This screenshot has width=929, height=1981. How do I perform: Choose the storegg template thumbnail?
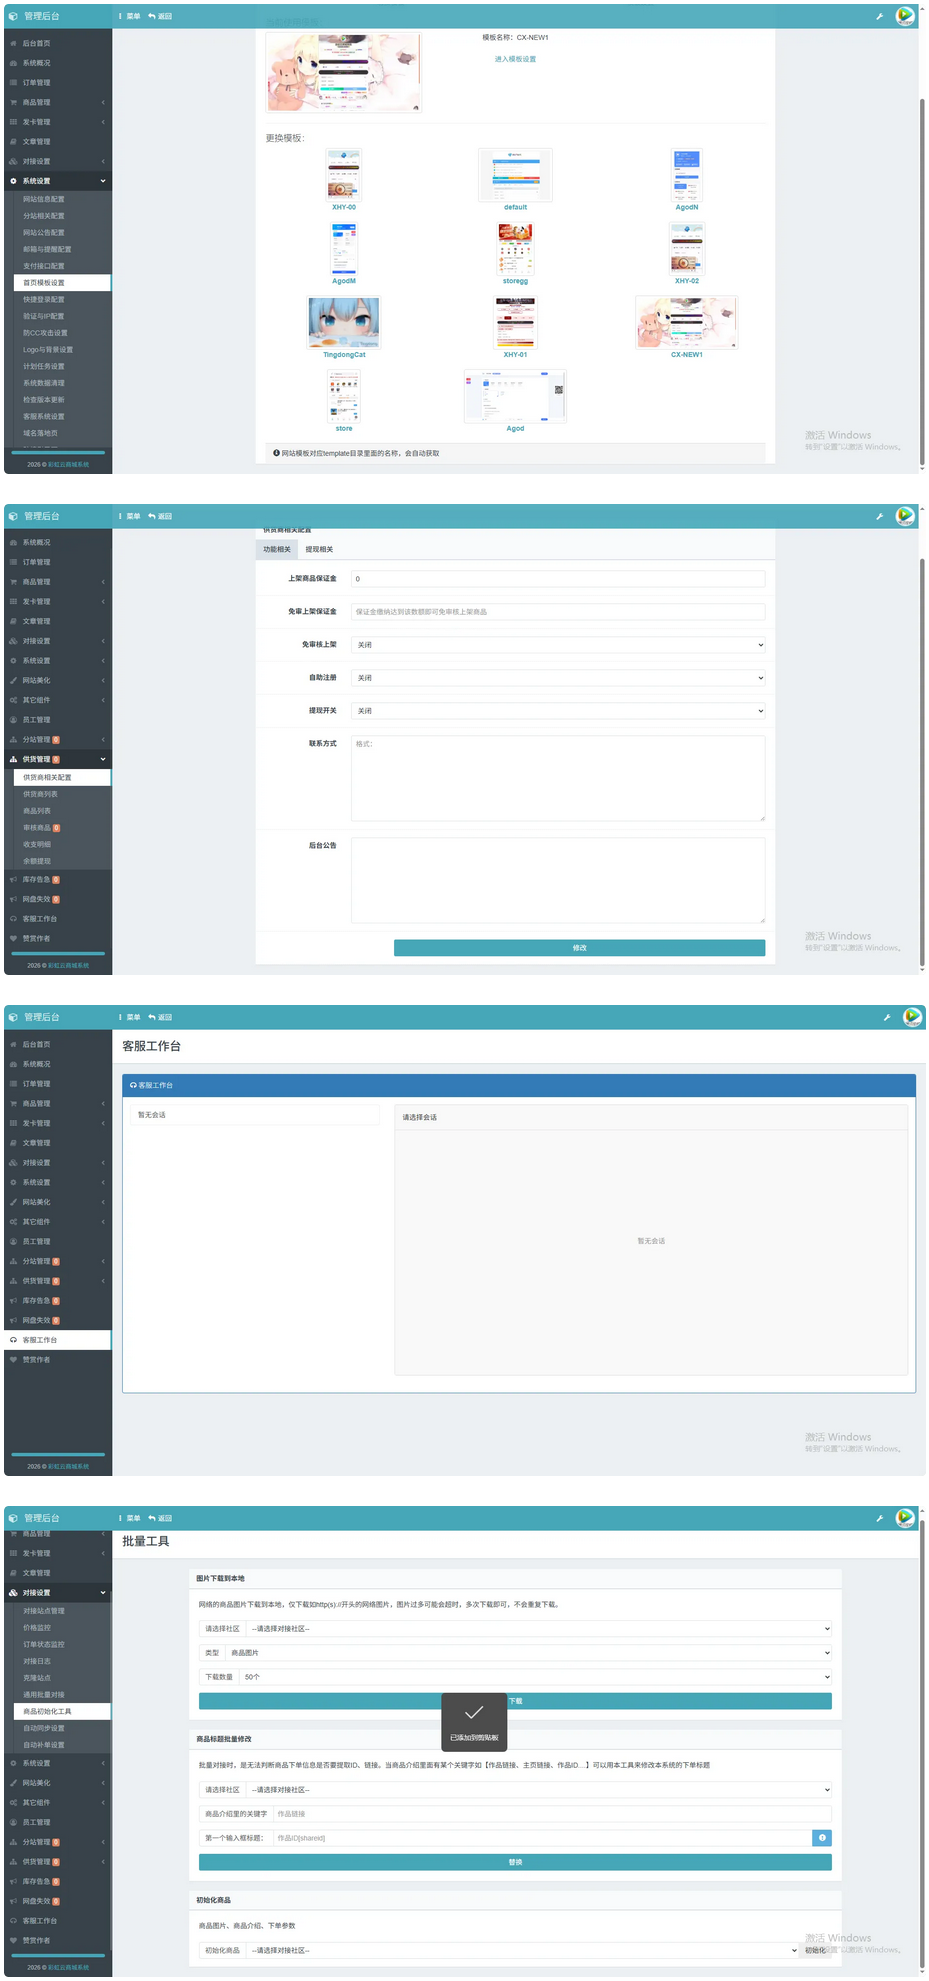515,248
